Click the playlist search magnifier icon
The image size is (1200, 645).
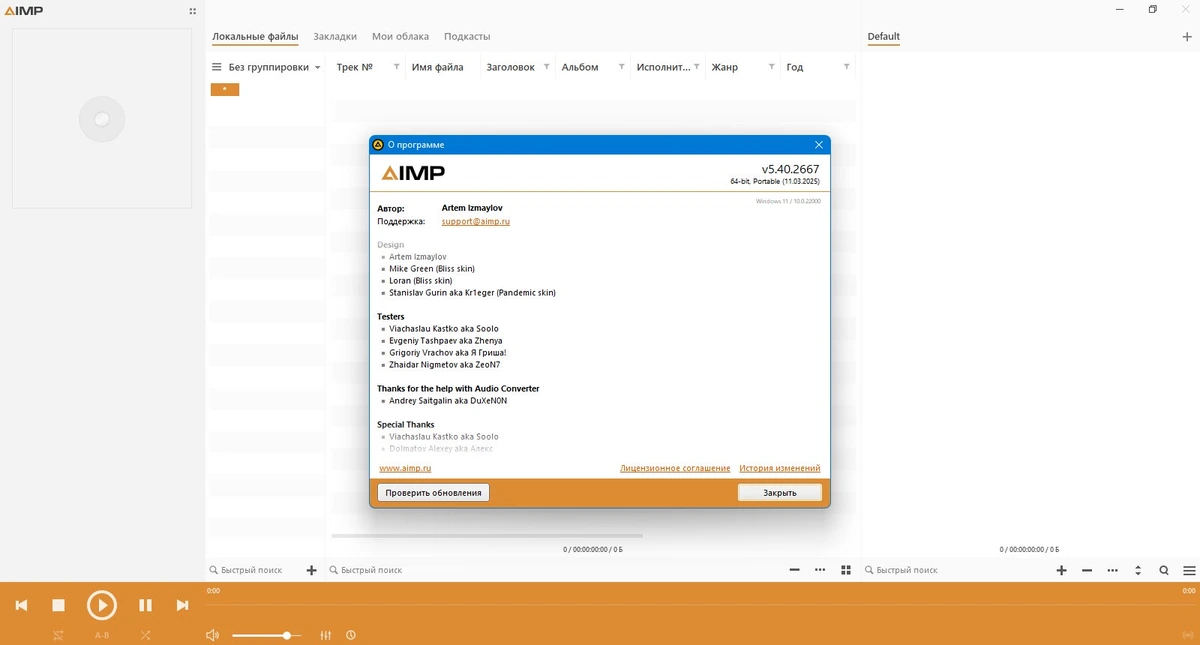pos(1164,570)
